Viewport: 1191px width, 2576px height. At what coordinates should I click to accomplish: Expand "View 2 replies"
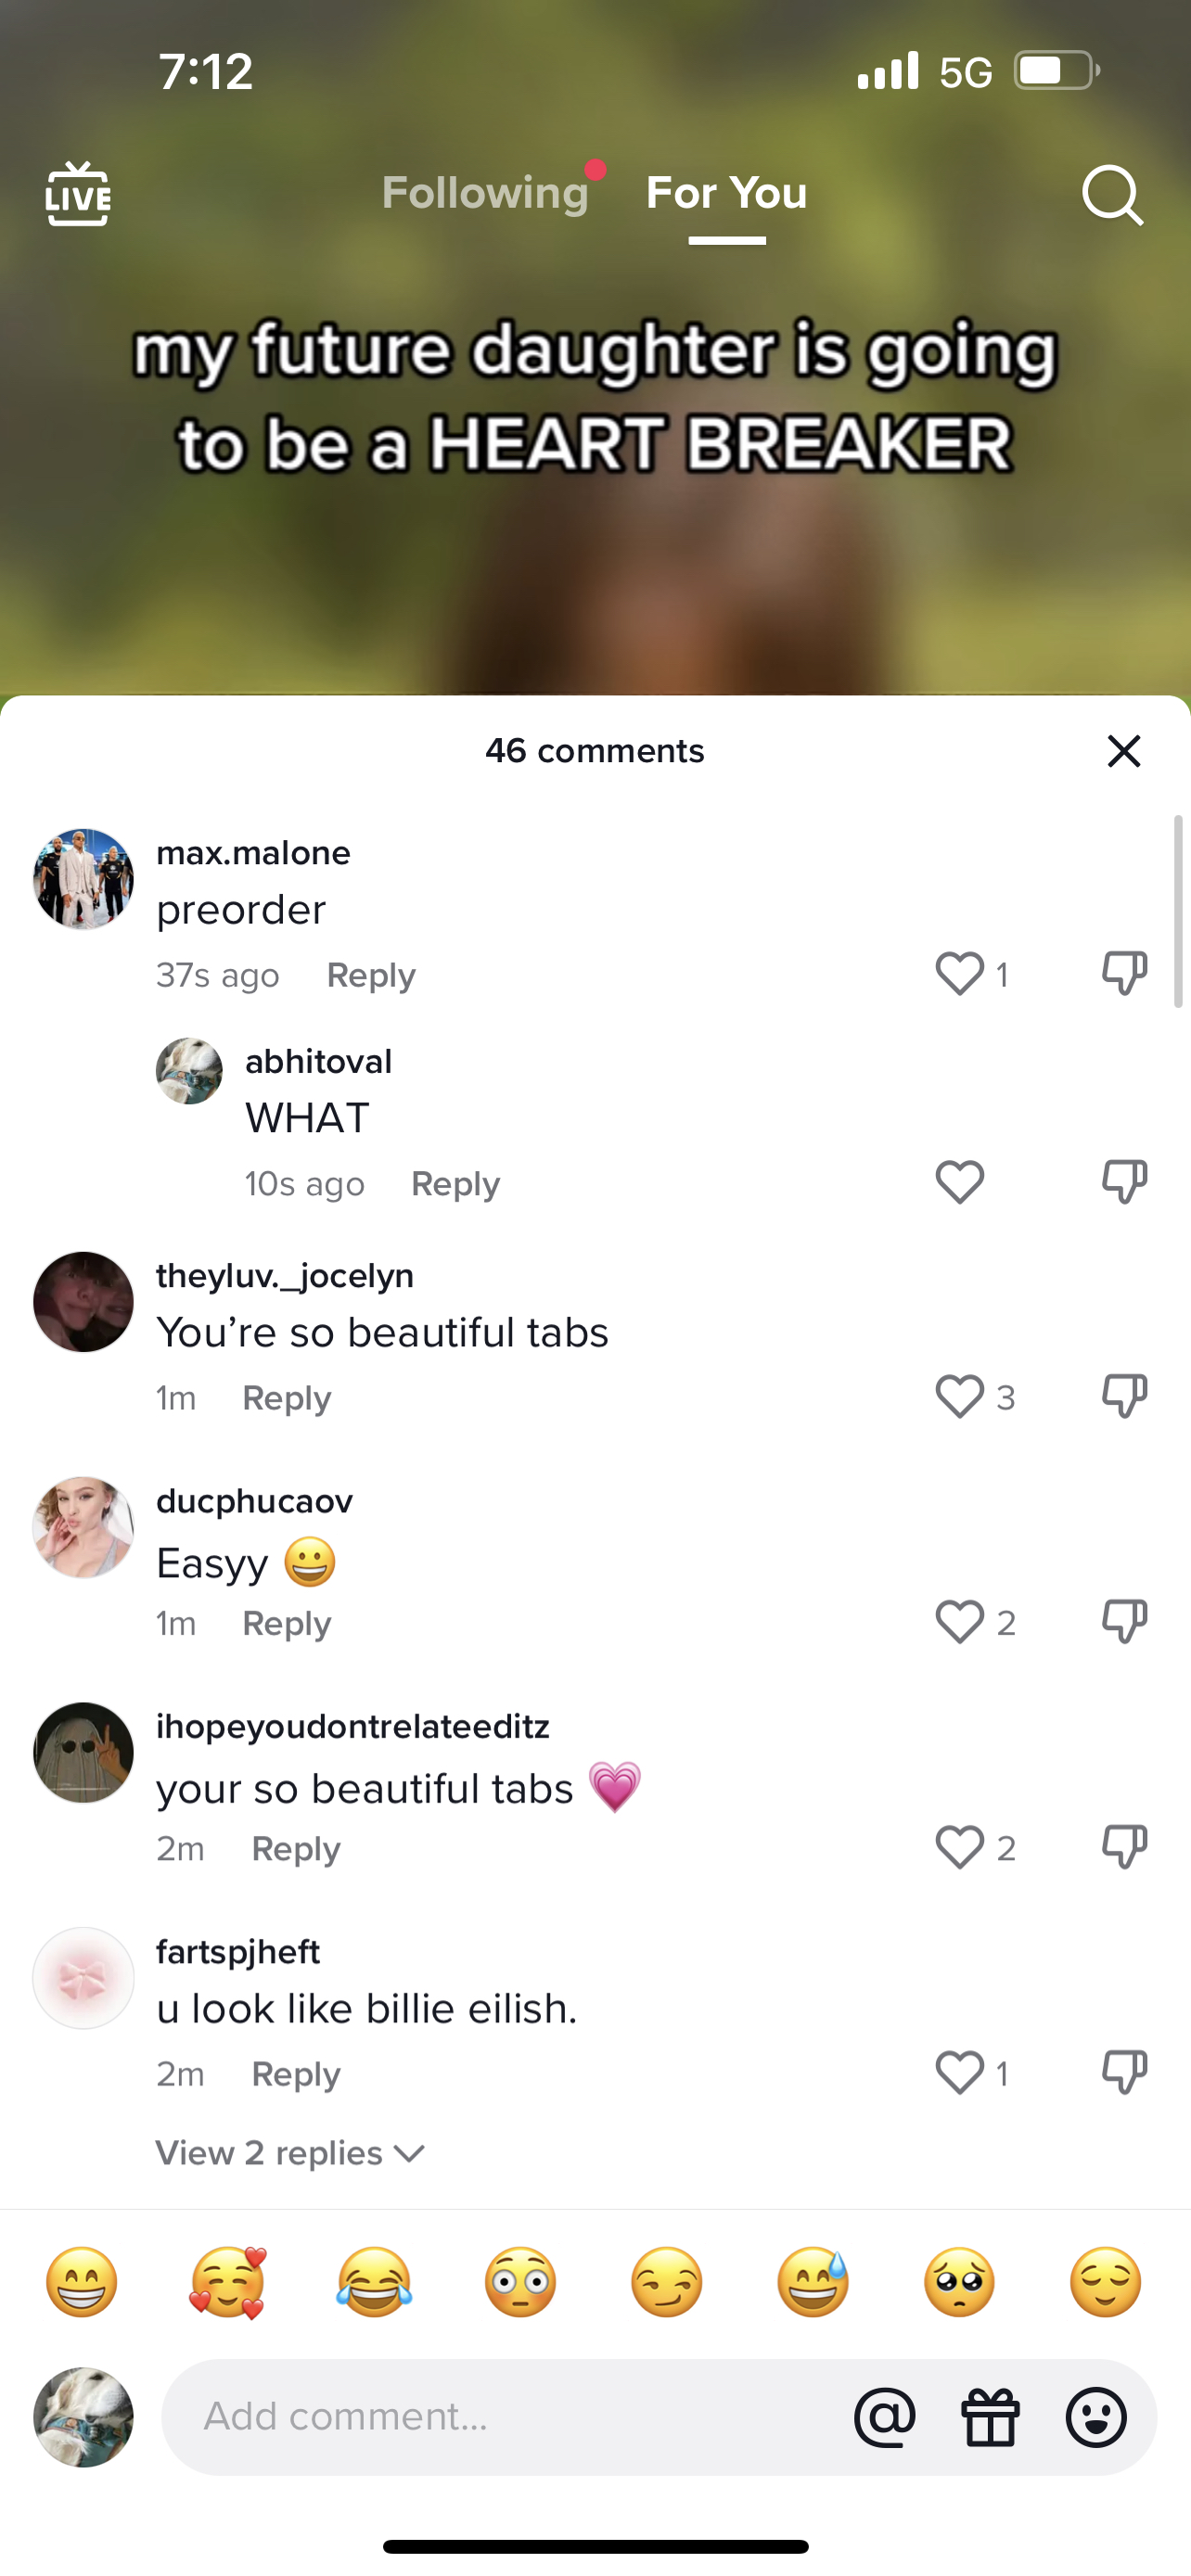coord(290,2153)
